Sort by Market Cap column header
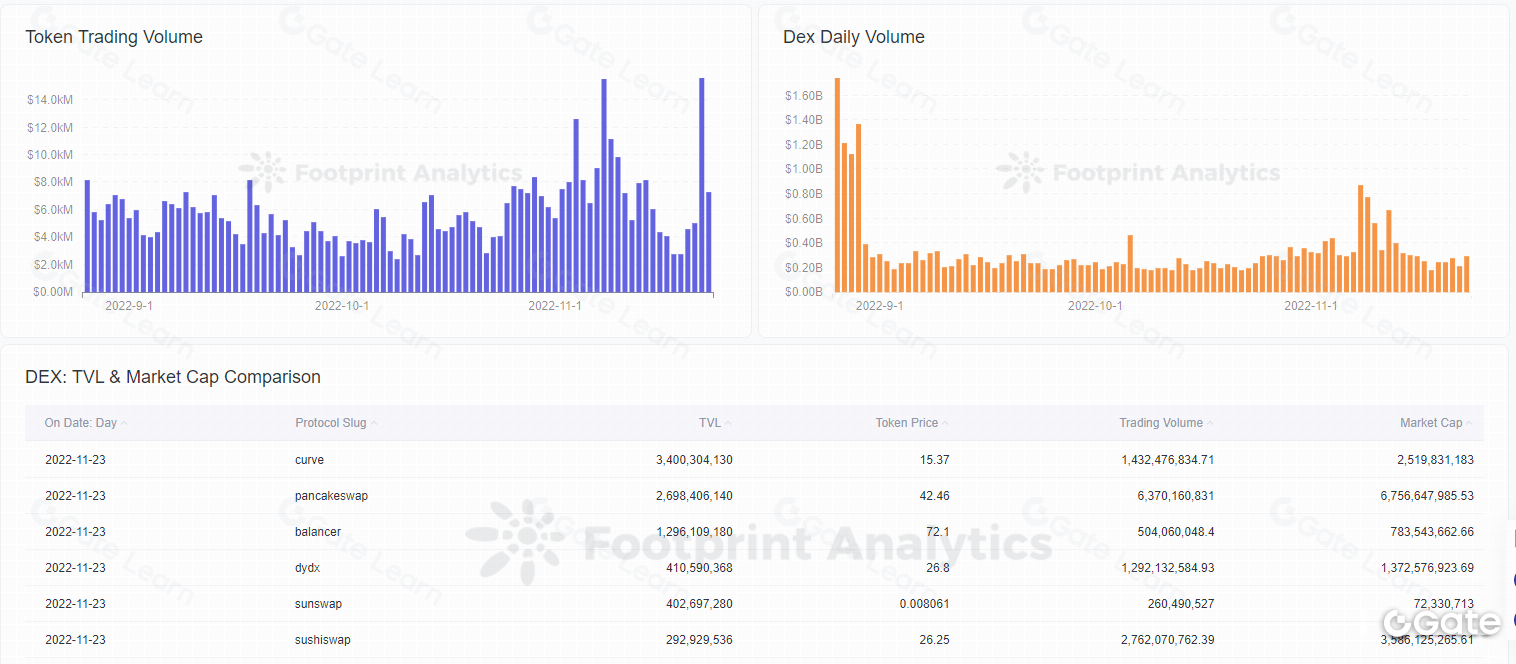 (1431, 423)
